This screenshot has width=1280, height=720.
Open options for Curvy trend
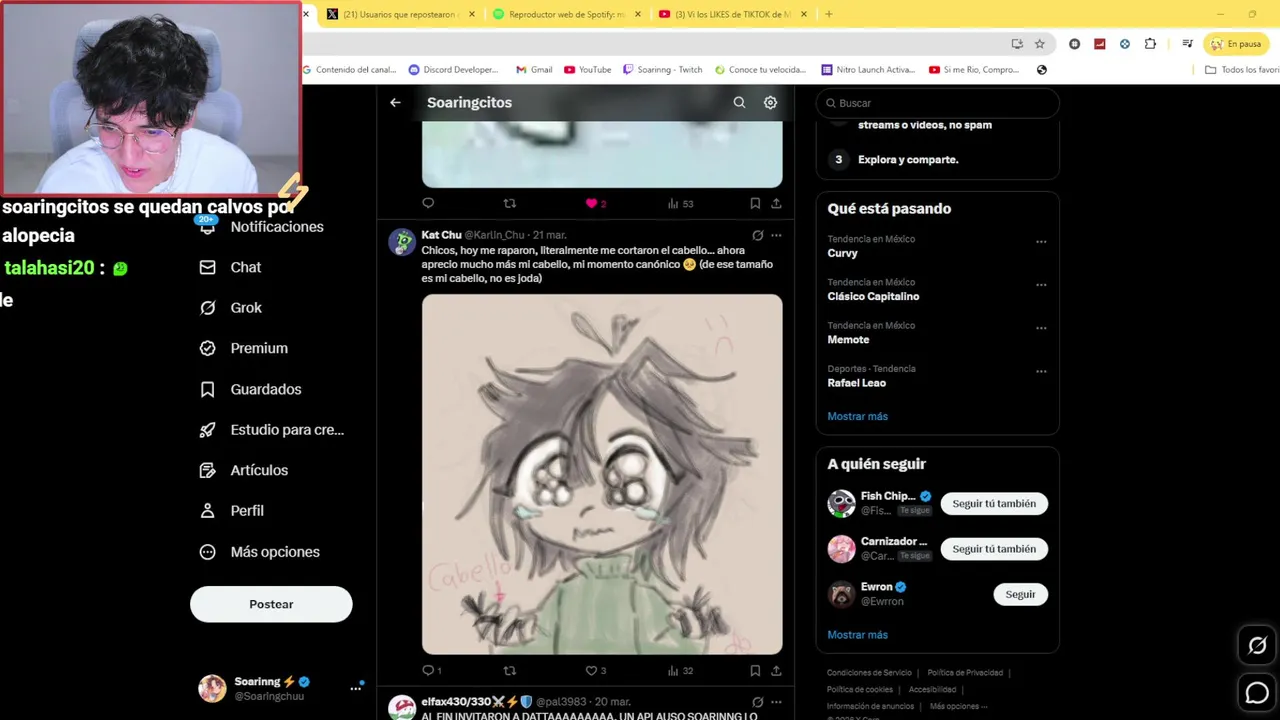pyautogui.click(x=1041, y=242)
